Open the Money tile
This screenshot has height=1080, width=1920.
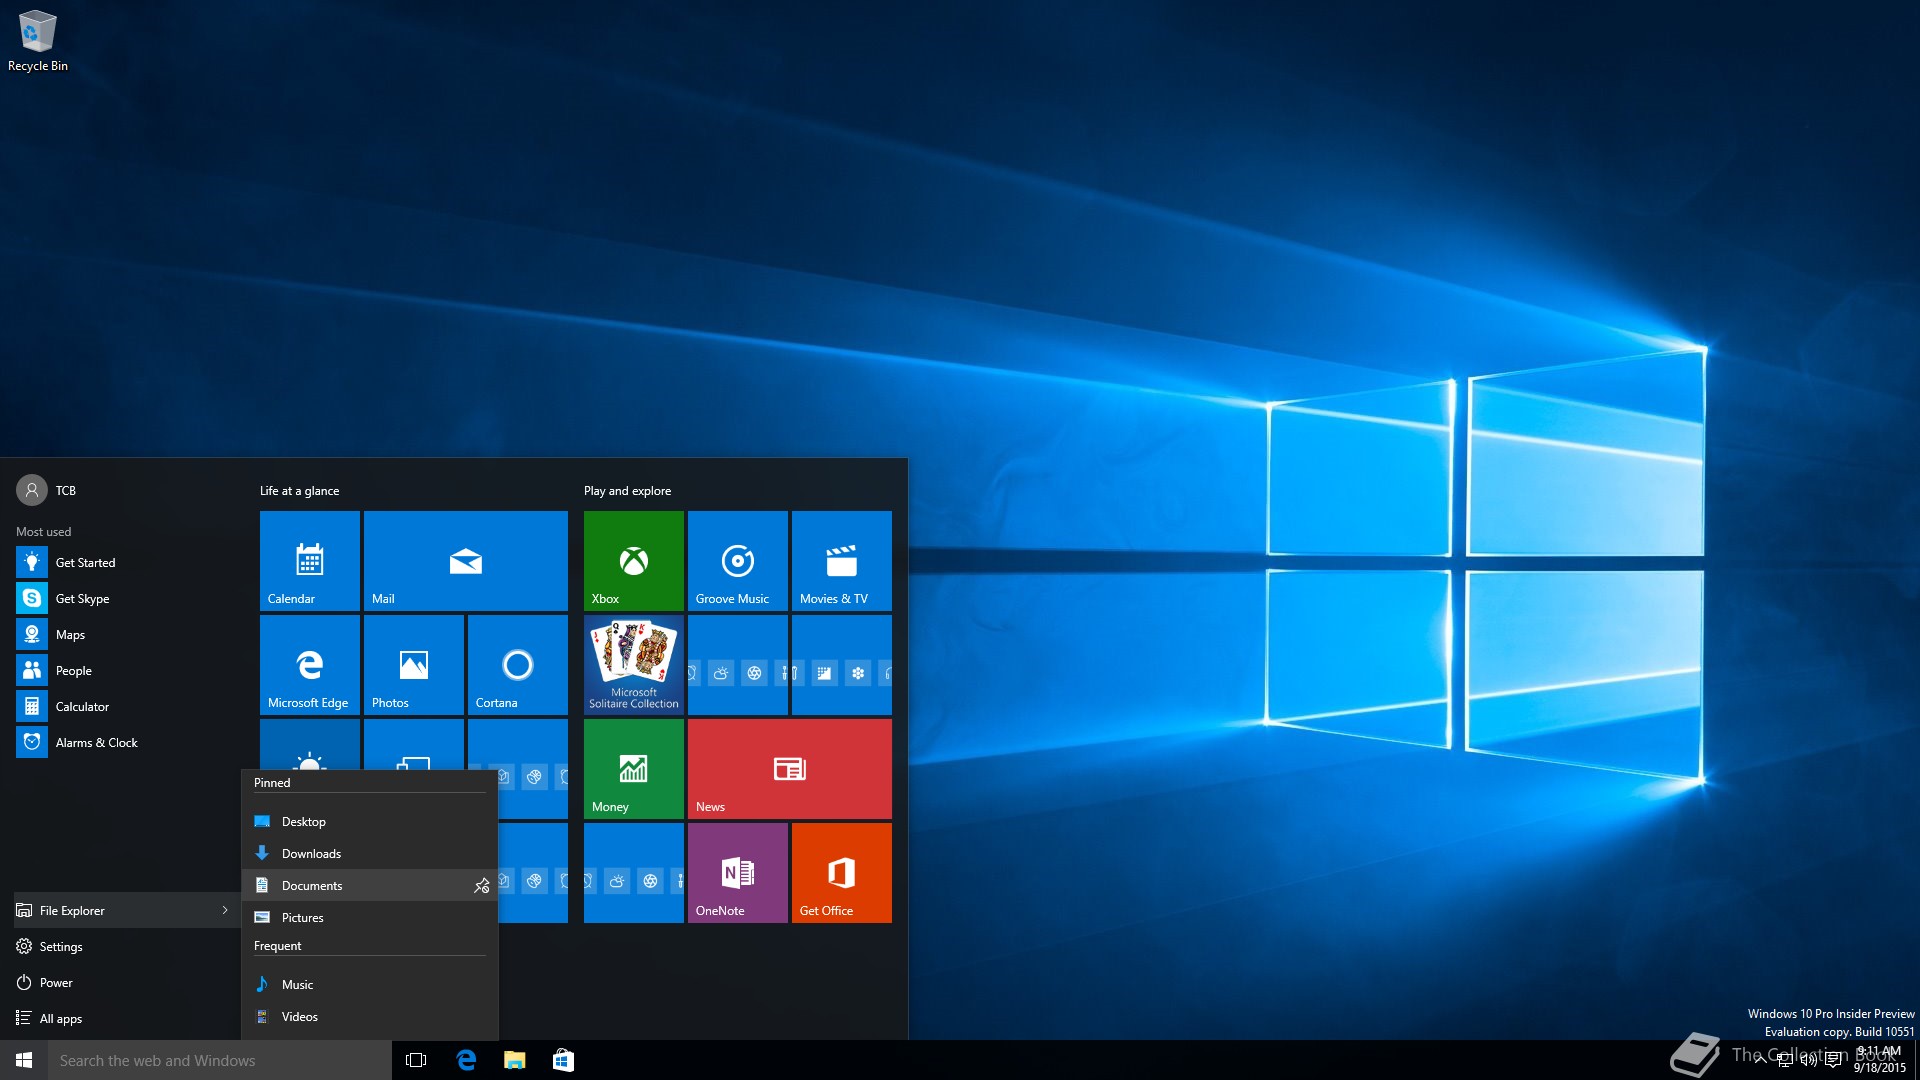[633, 769]
